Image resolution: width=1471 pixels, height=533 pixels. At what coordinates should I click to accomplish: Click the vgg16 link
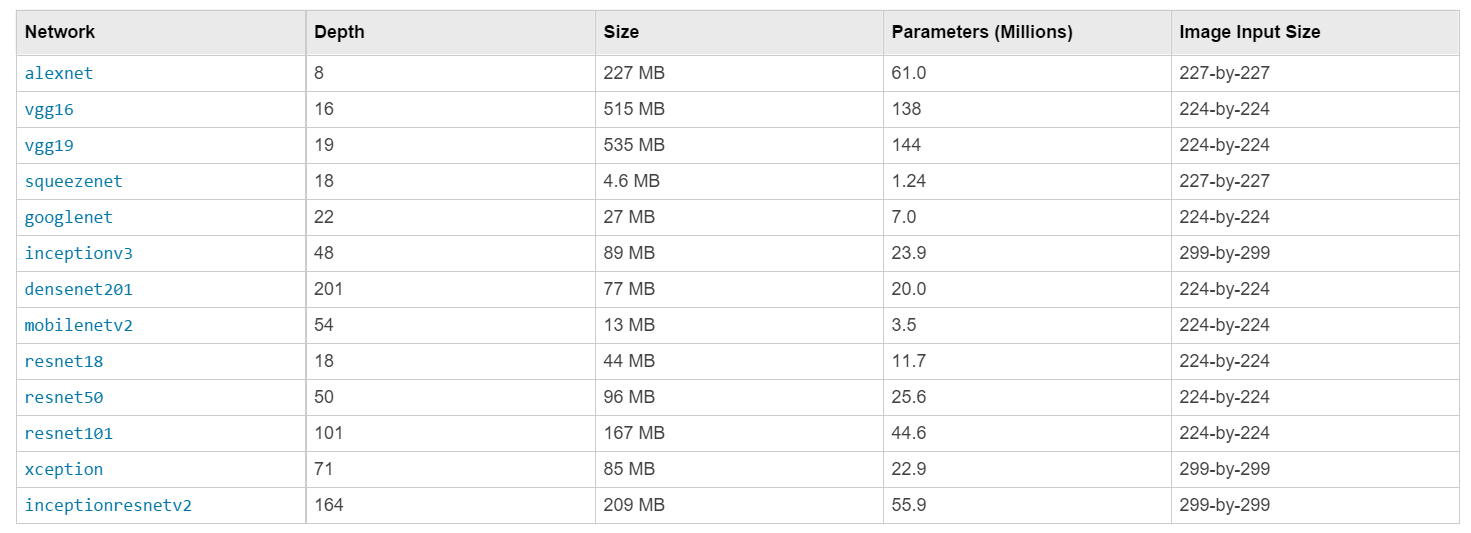49,109
